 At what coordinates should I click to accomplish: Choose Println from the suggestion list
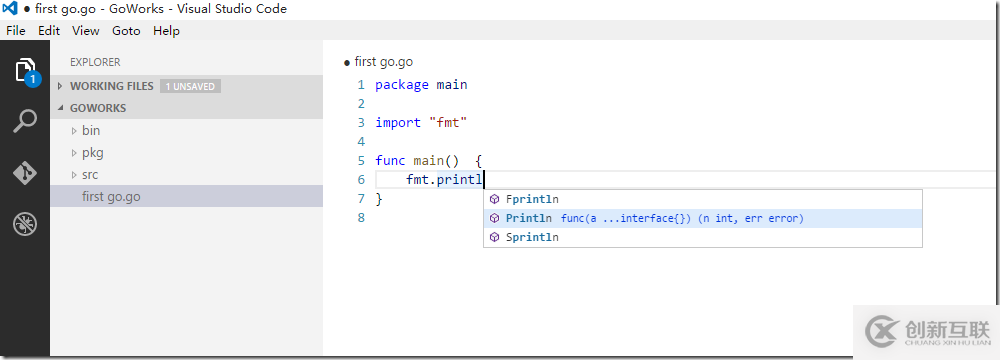pyautogui.click(x=703, y=218)
